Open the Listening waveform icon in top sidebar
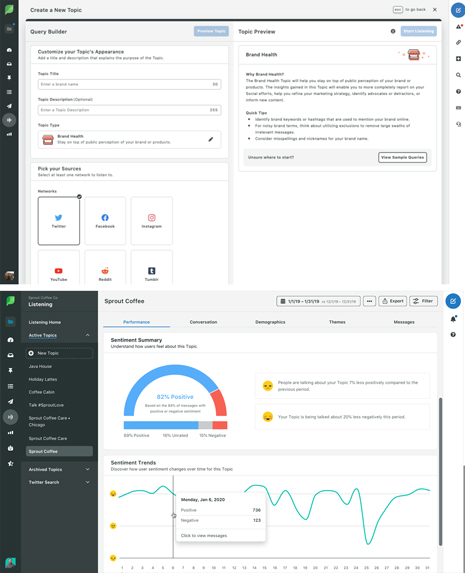Image resolution: width=465 pixels, height=573 pixels. (9, 120)
